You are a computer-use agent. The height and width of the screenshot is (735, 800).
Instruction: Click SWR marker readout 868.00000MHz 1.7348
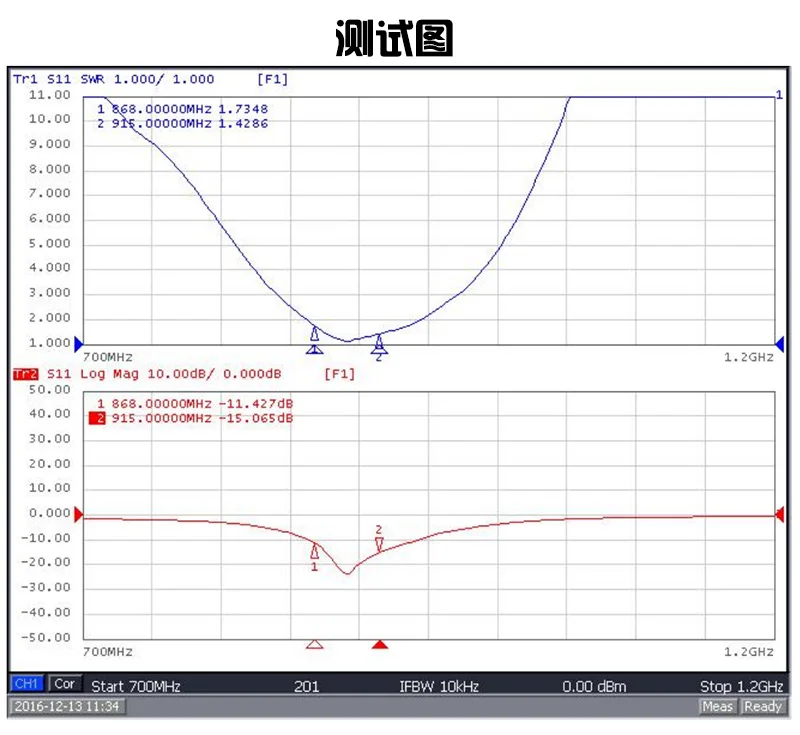point(183,109)
